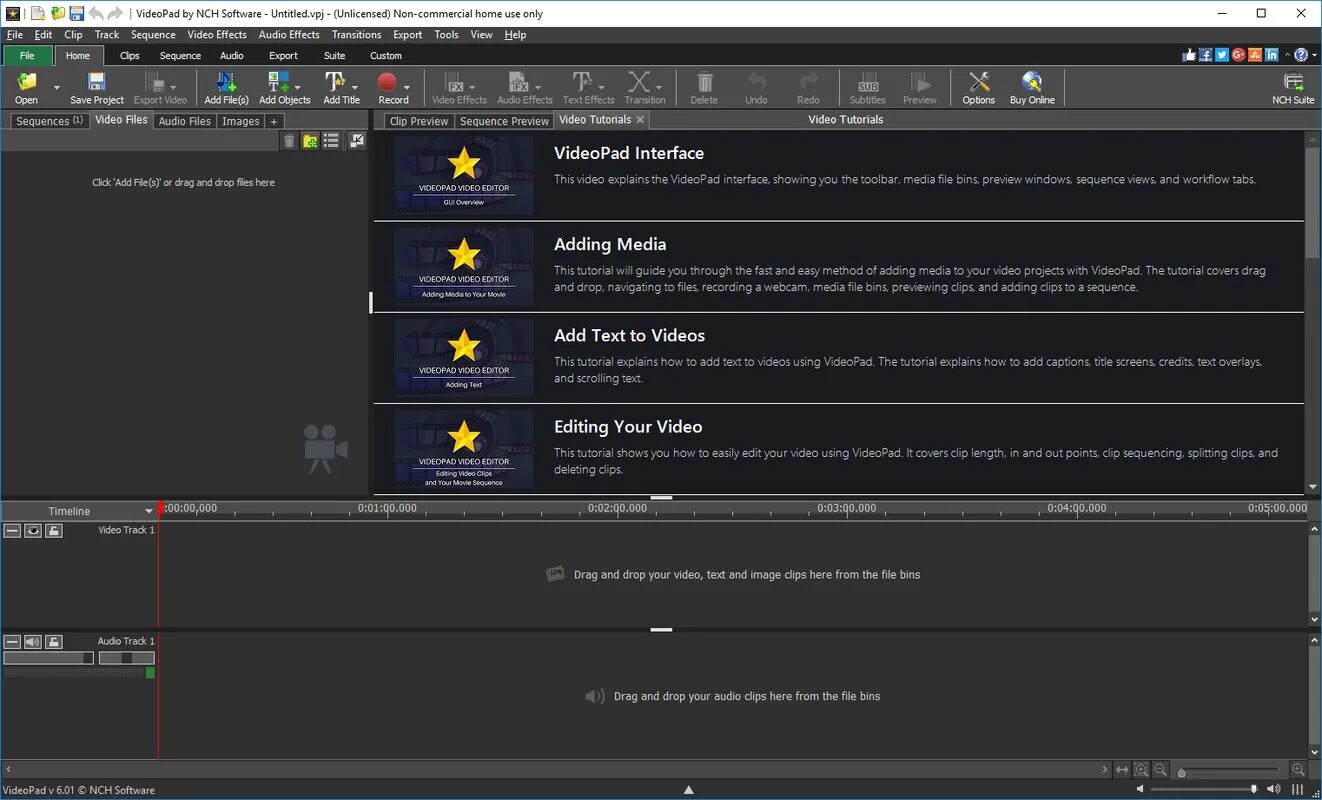The image size is (1322, 800).
Task: Open the Options wrench icon
Action: (979, 82)
